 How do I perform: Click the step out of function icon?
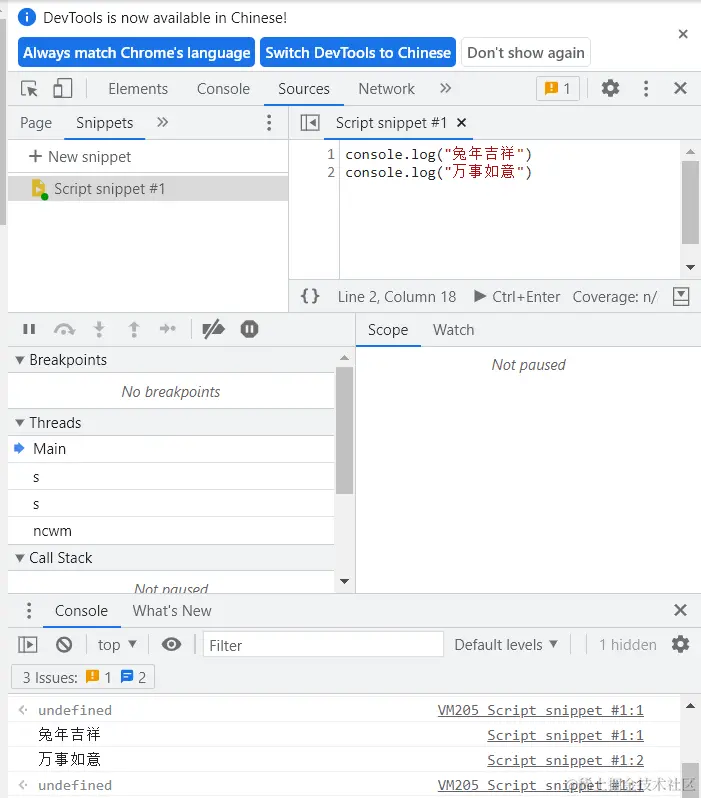(133, 329)
